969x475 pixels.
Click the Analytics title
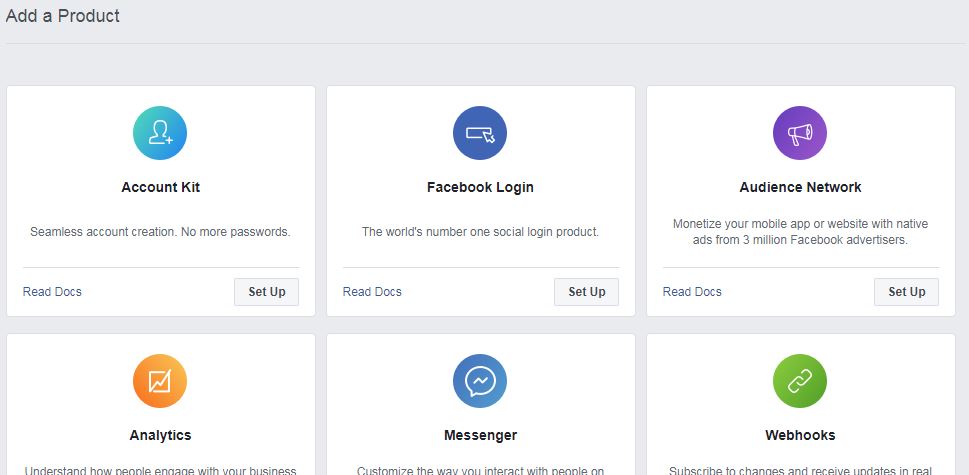161,435
